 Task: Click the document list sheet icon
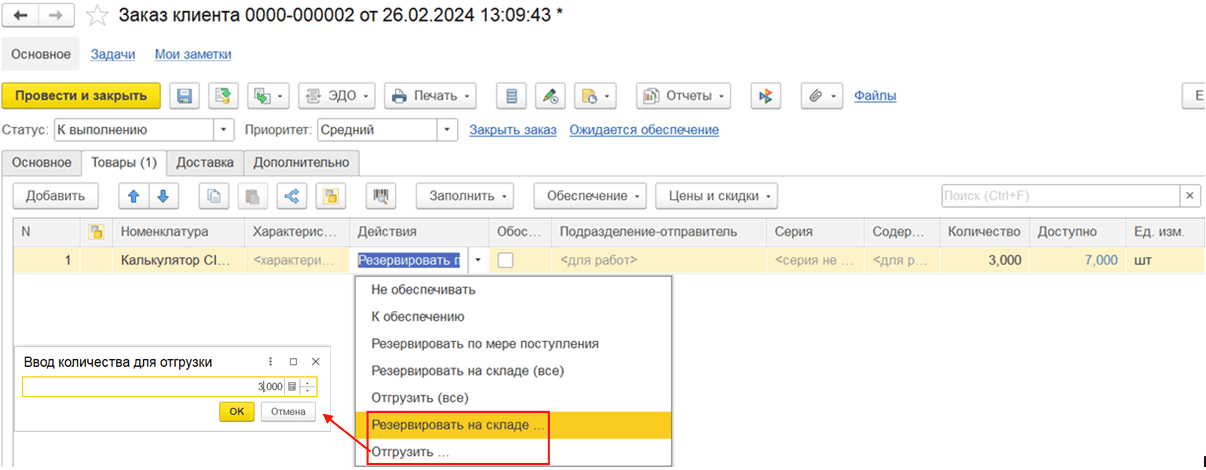point(511,96)
